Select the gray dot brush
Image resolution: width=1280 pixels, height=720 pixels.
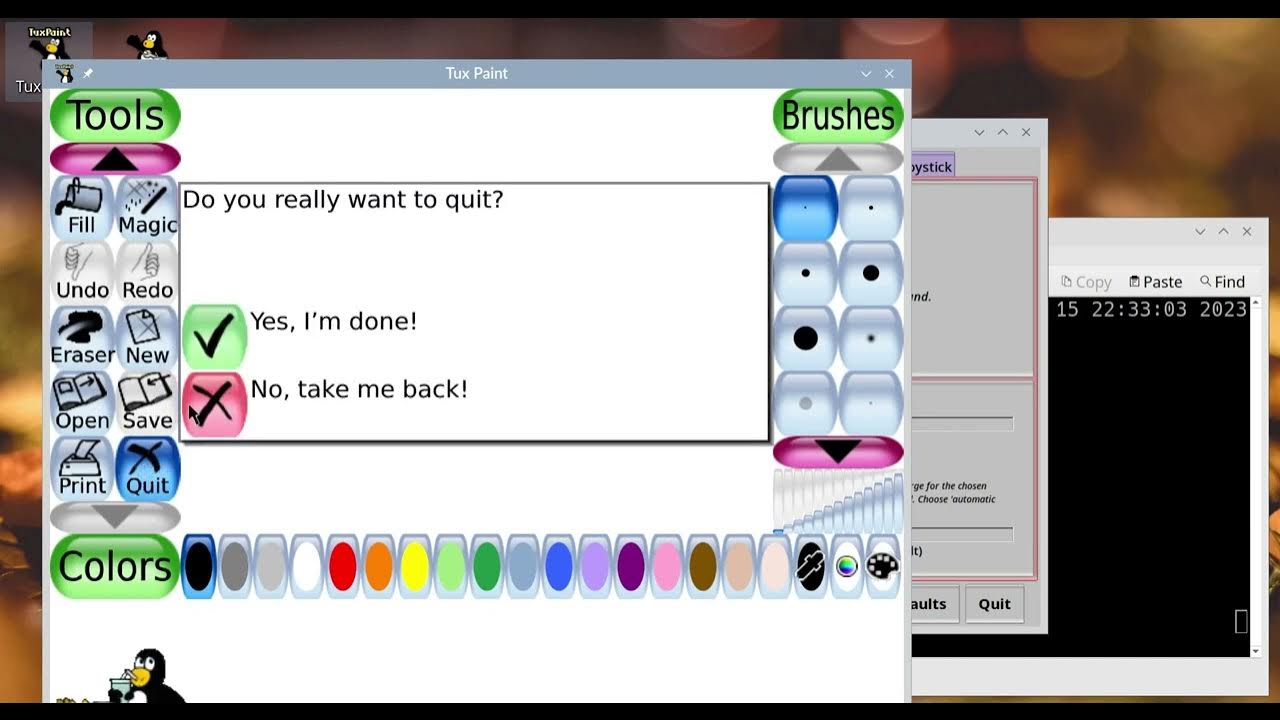pyautogui.click(x=805, y=403)
